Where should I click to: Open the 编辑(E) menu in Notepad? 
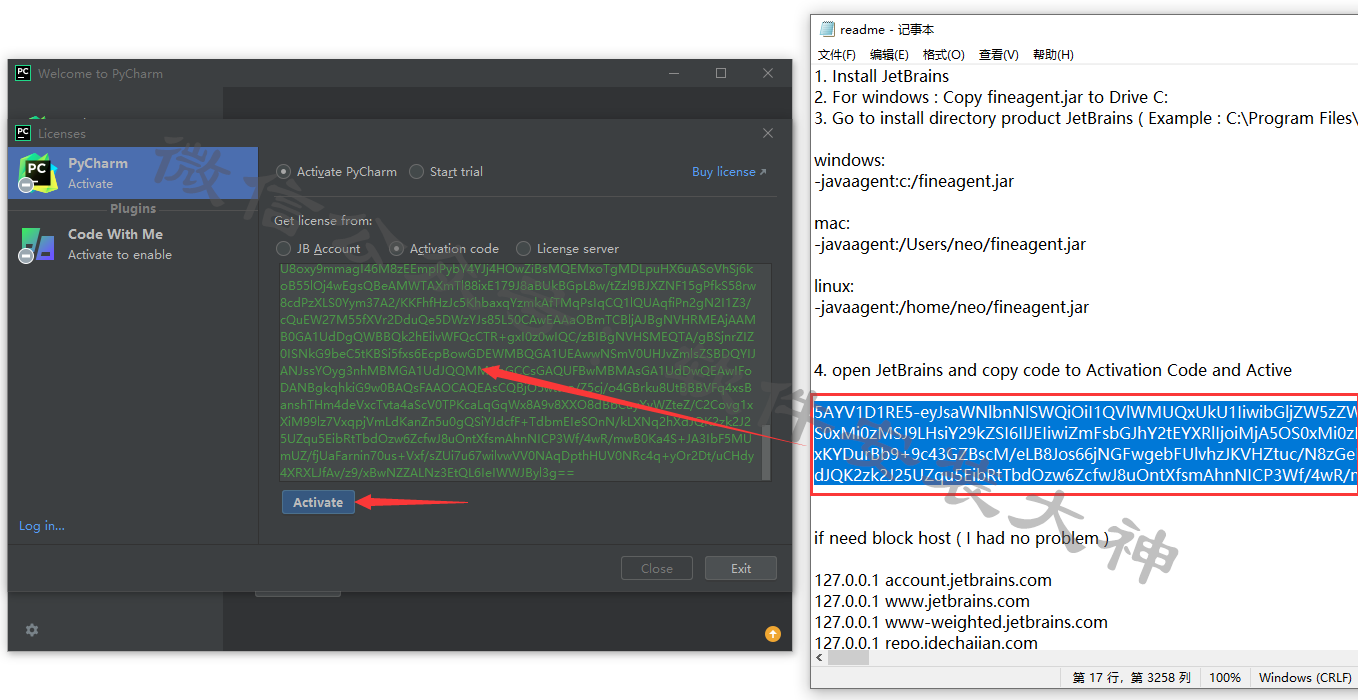point(889,55)
